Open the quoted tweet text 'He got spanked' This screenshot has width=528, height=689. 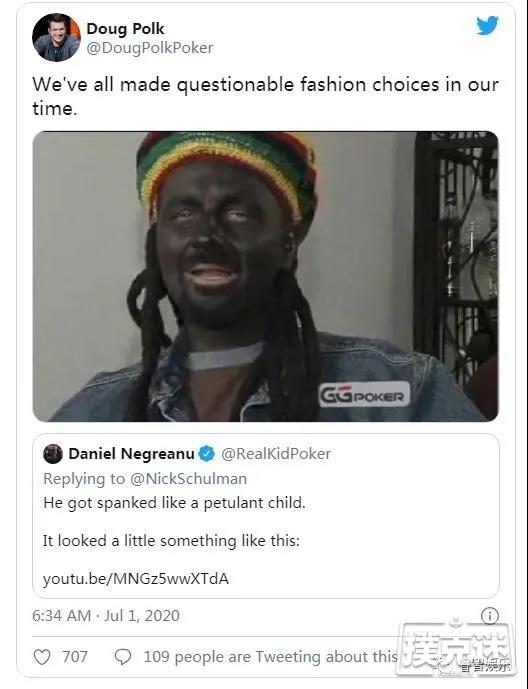coord(174,503)
